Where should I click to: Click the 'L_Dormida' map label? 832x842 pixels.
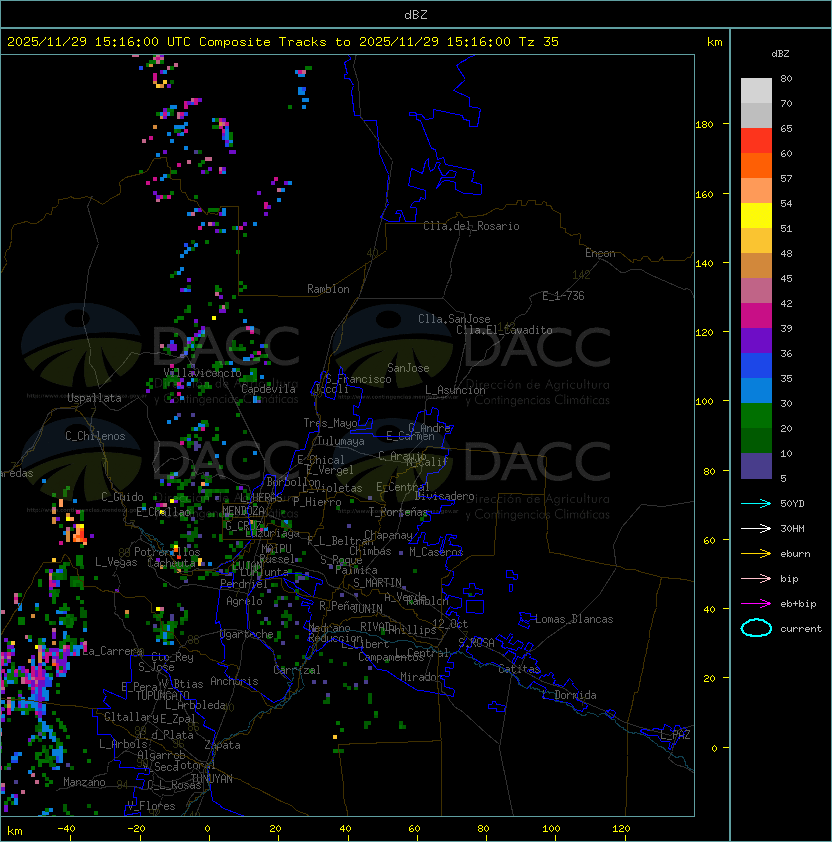(x=569, y=695)
